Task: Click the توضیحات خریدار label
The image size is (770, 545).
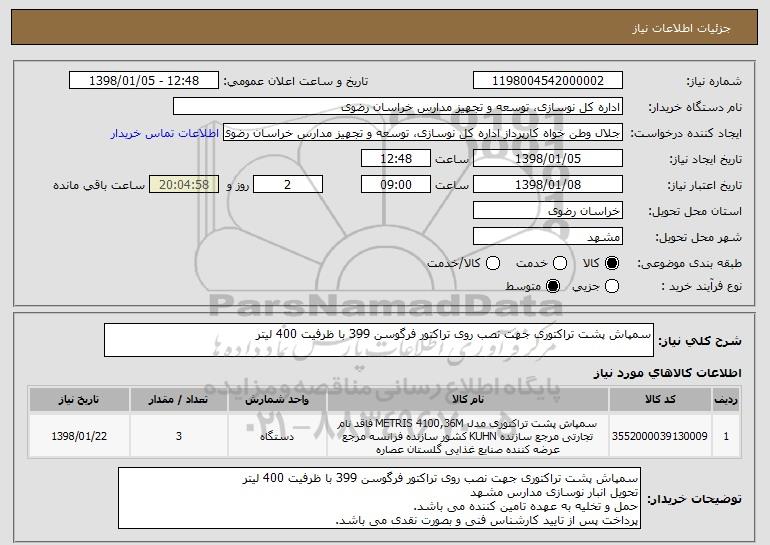Action: pyautogui.click(x=694, y=499)
